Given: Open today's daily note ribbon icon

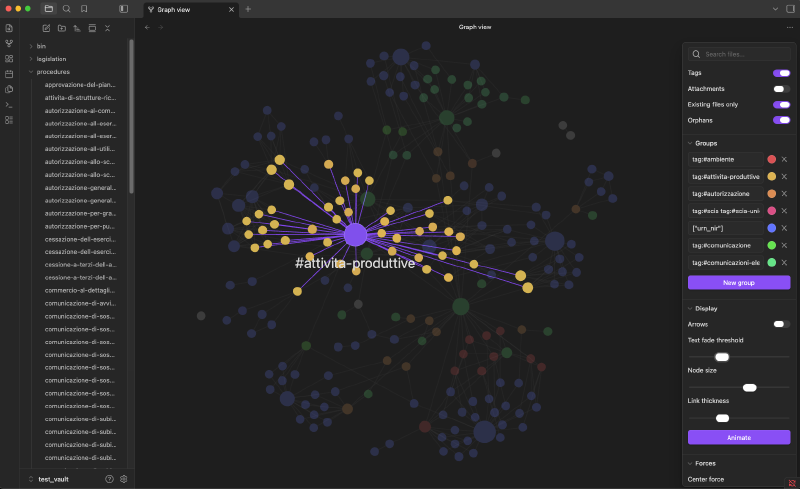Looking at the screenshot, I should (9, 74).
